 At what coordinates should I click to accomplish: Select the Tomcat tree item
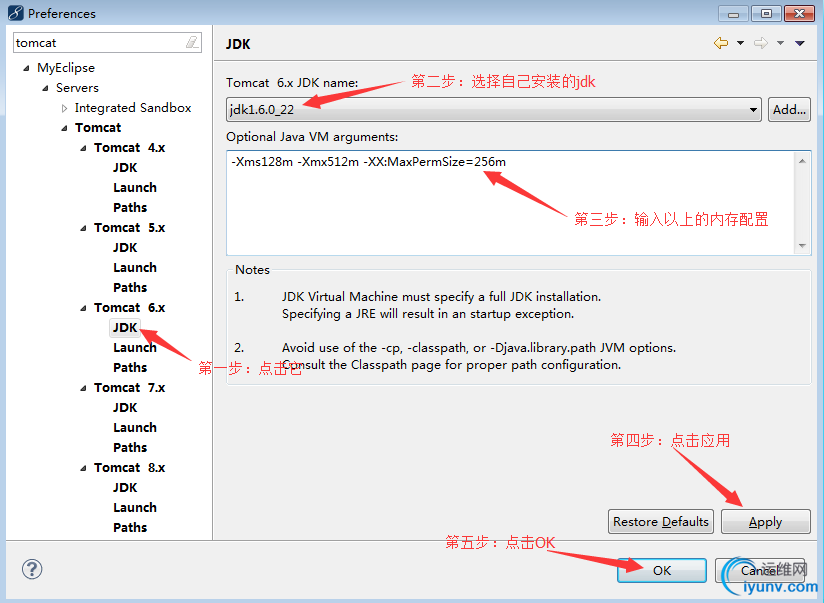(98, 128)
